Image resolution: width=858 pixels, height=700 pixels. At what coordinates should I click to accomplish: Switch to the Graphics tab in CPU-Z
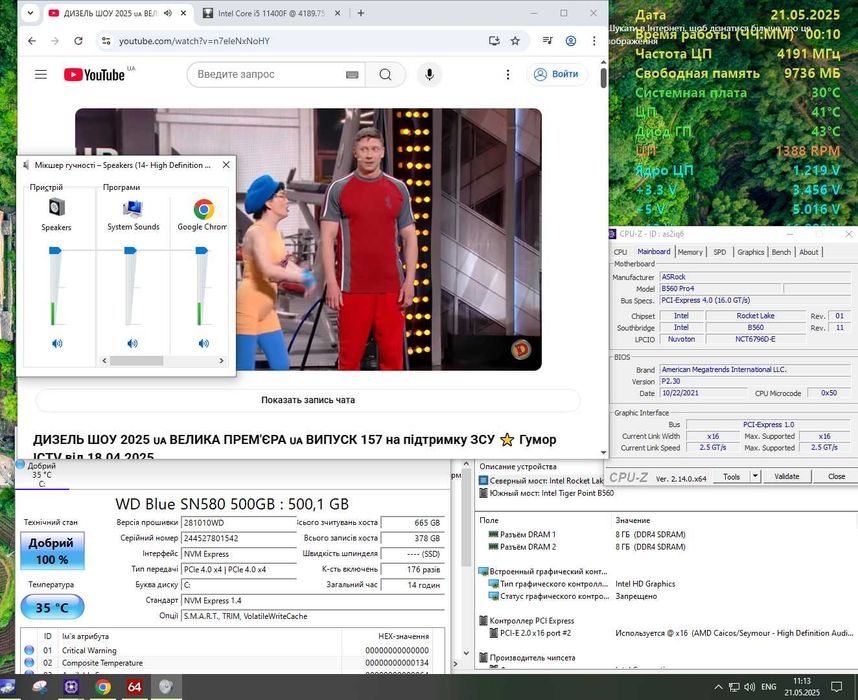pos(750,252)
